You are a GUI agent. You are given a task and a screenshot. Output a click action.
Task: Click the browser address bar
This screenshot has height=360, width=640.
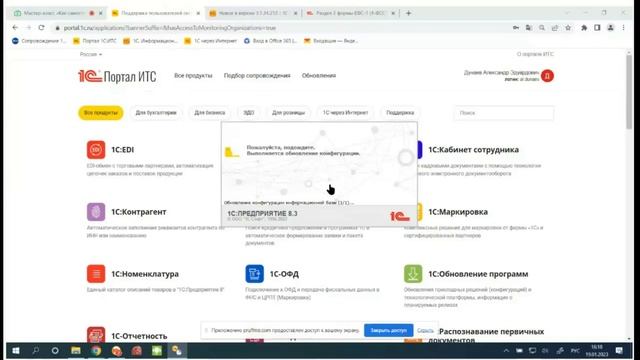[282, 28]
